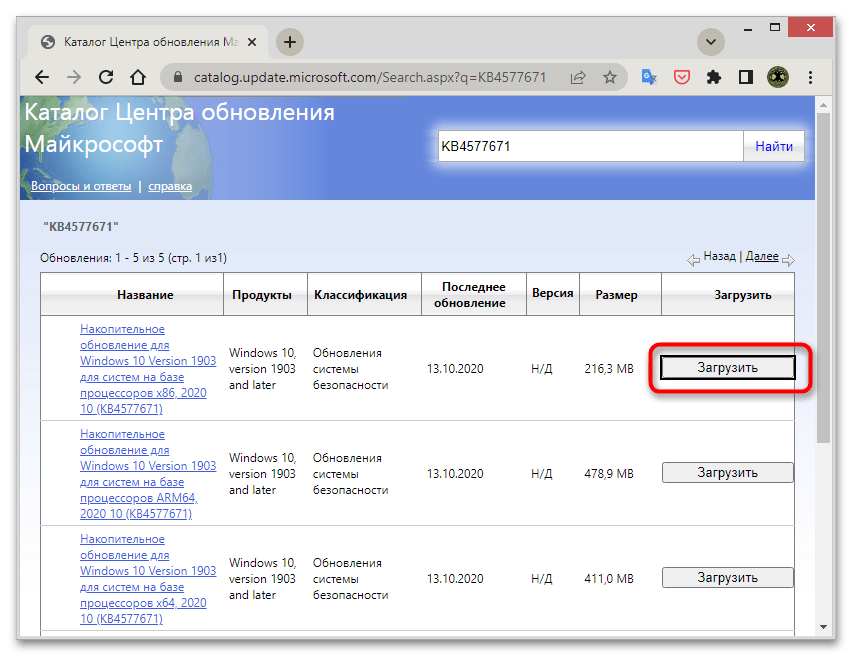The image size is (852, 656).
Task: Reload the page with the refresh icon
Action: 106,77
